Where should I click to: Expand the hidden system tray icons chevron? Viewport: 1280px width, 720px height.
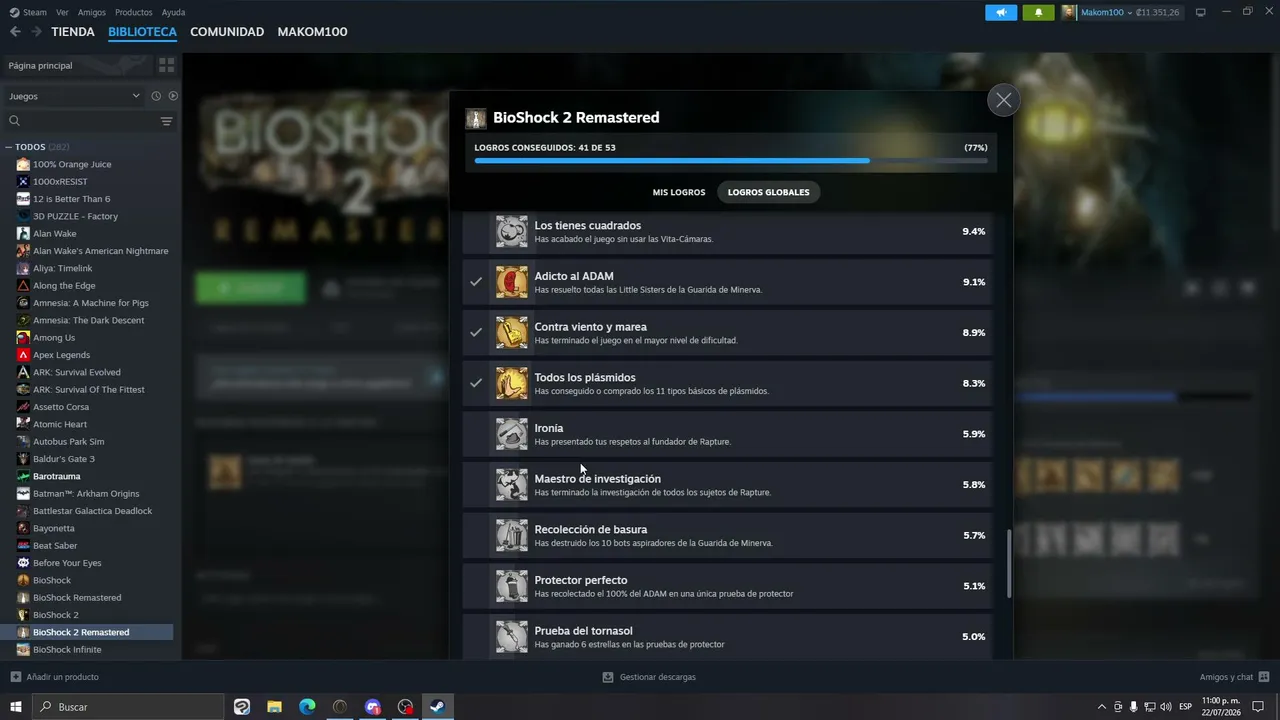pos(1102,707)
